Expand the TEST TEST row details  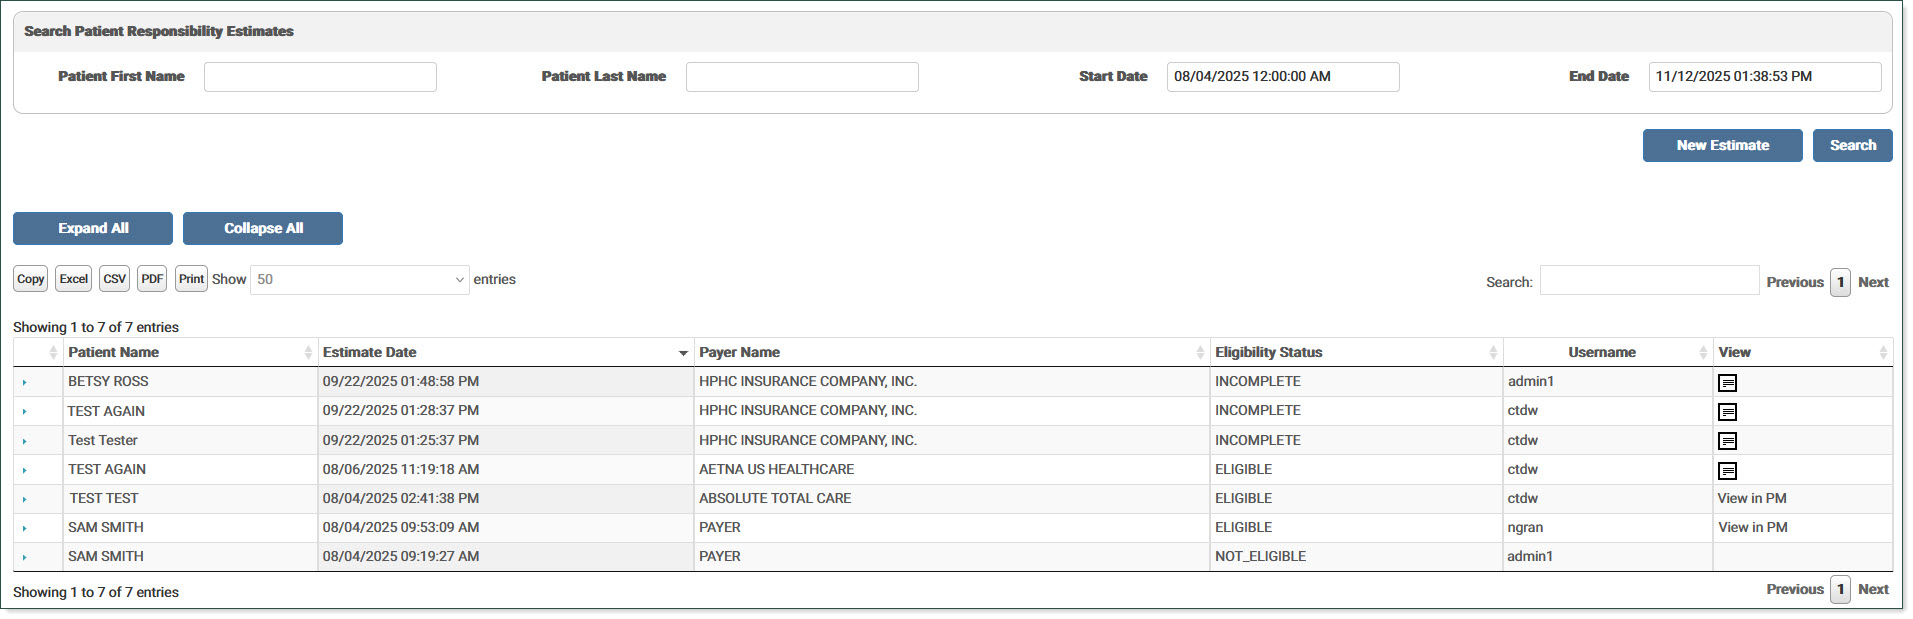25,499
